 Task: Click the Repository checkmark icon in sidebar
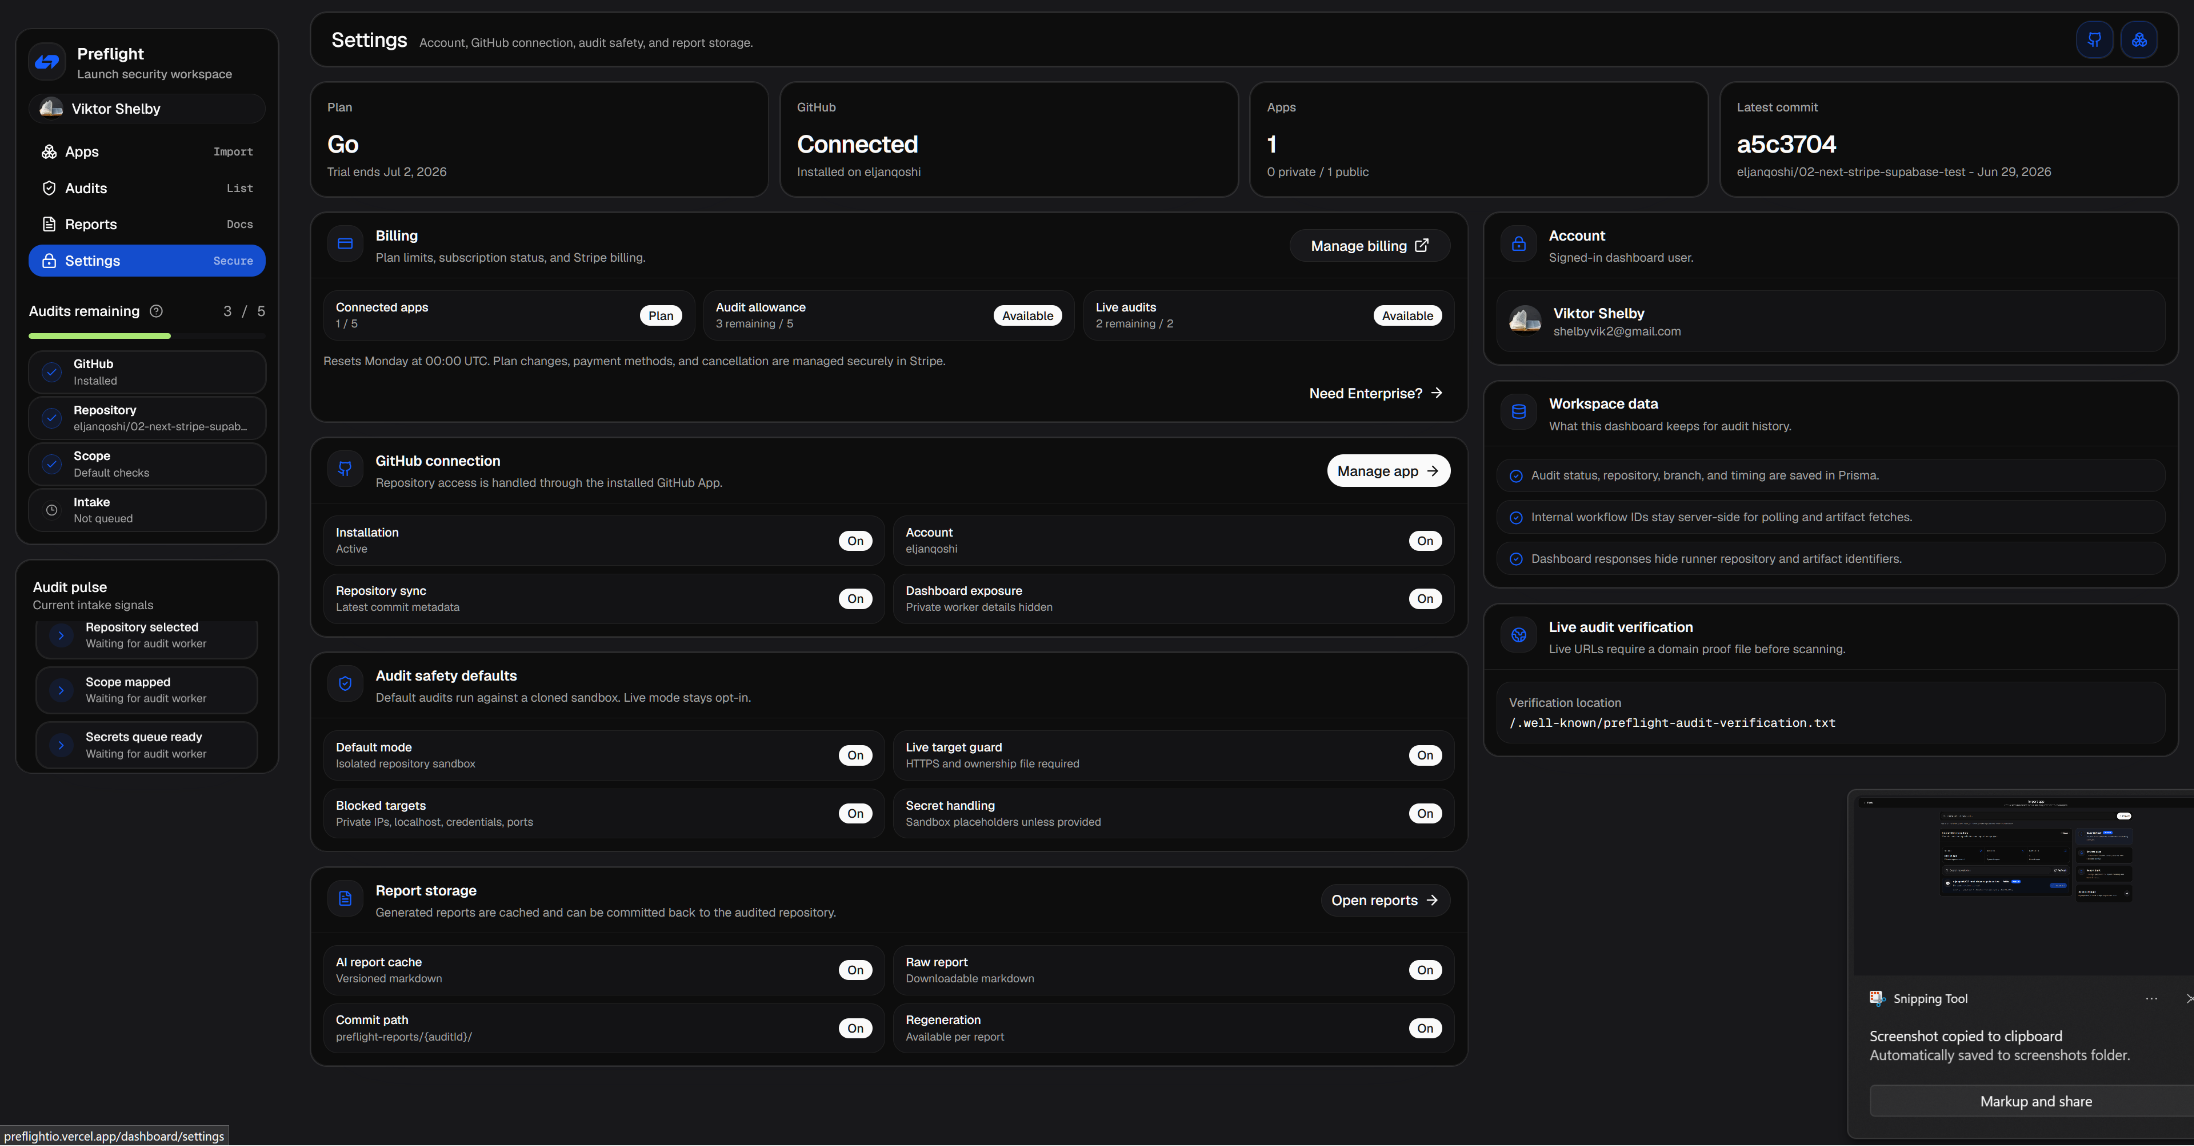click(52, 418)
